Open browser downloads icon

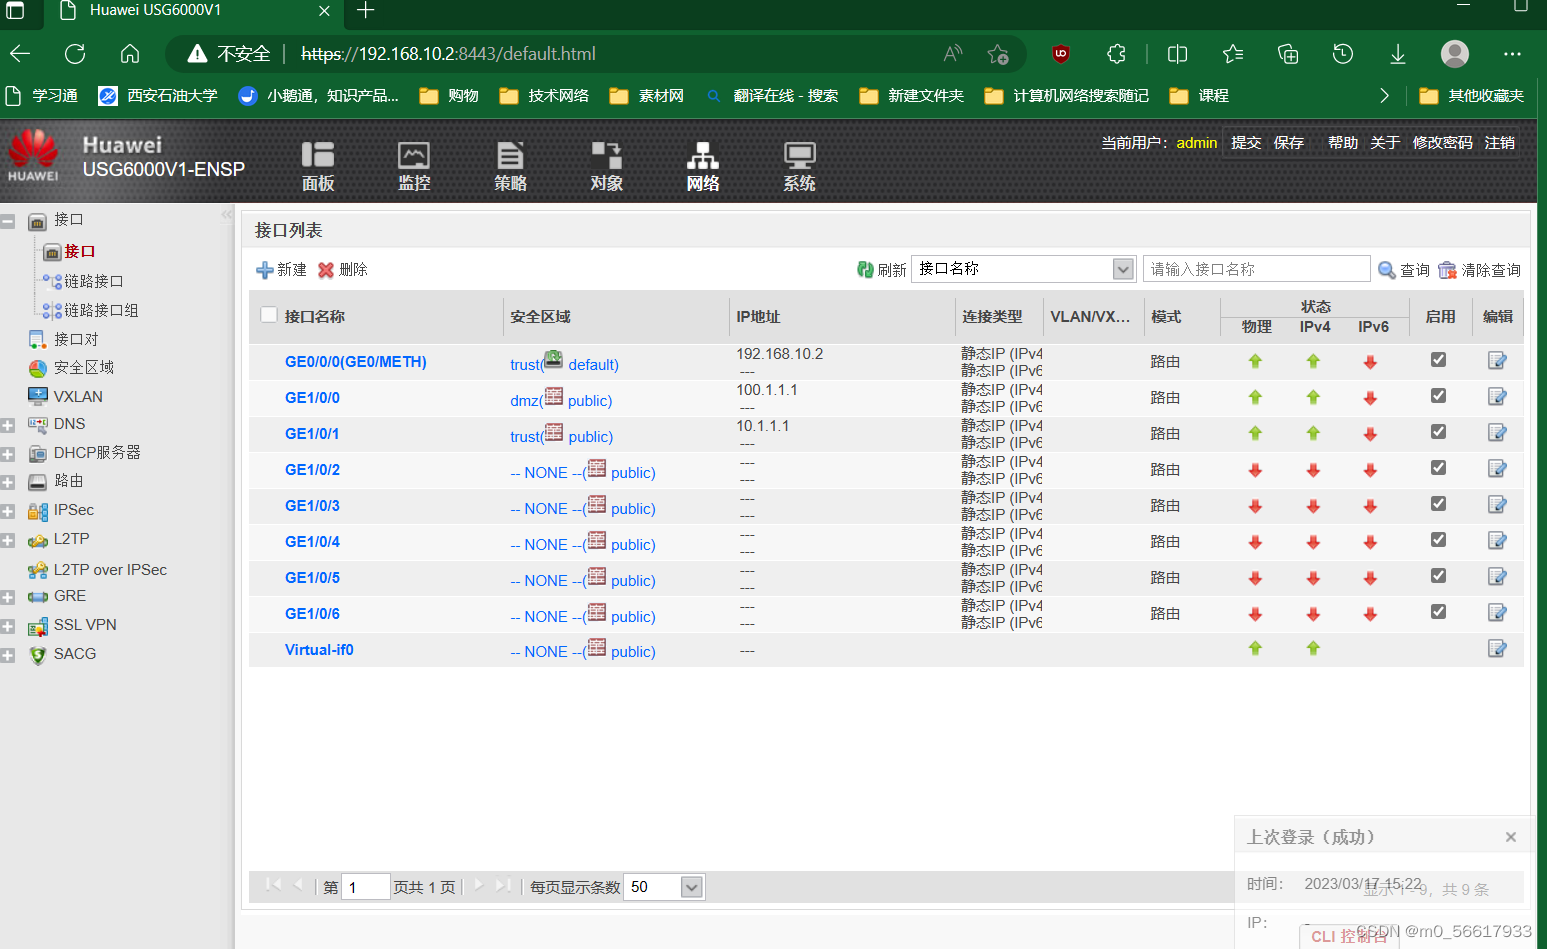tap(1398, 54)
